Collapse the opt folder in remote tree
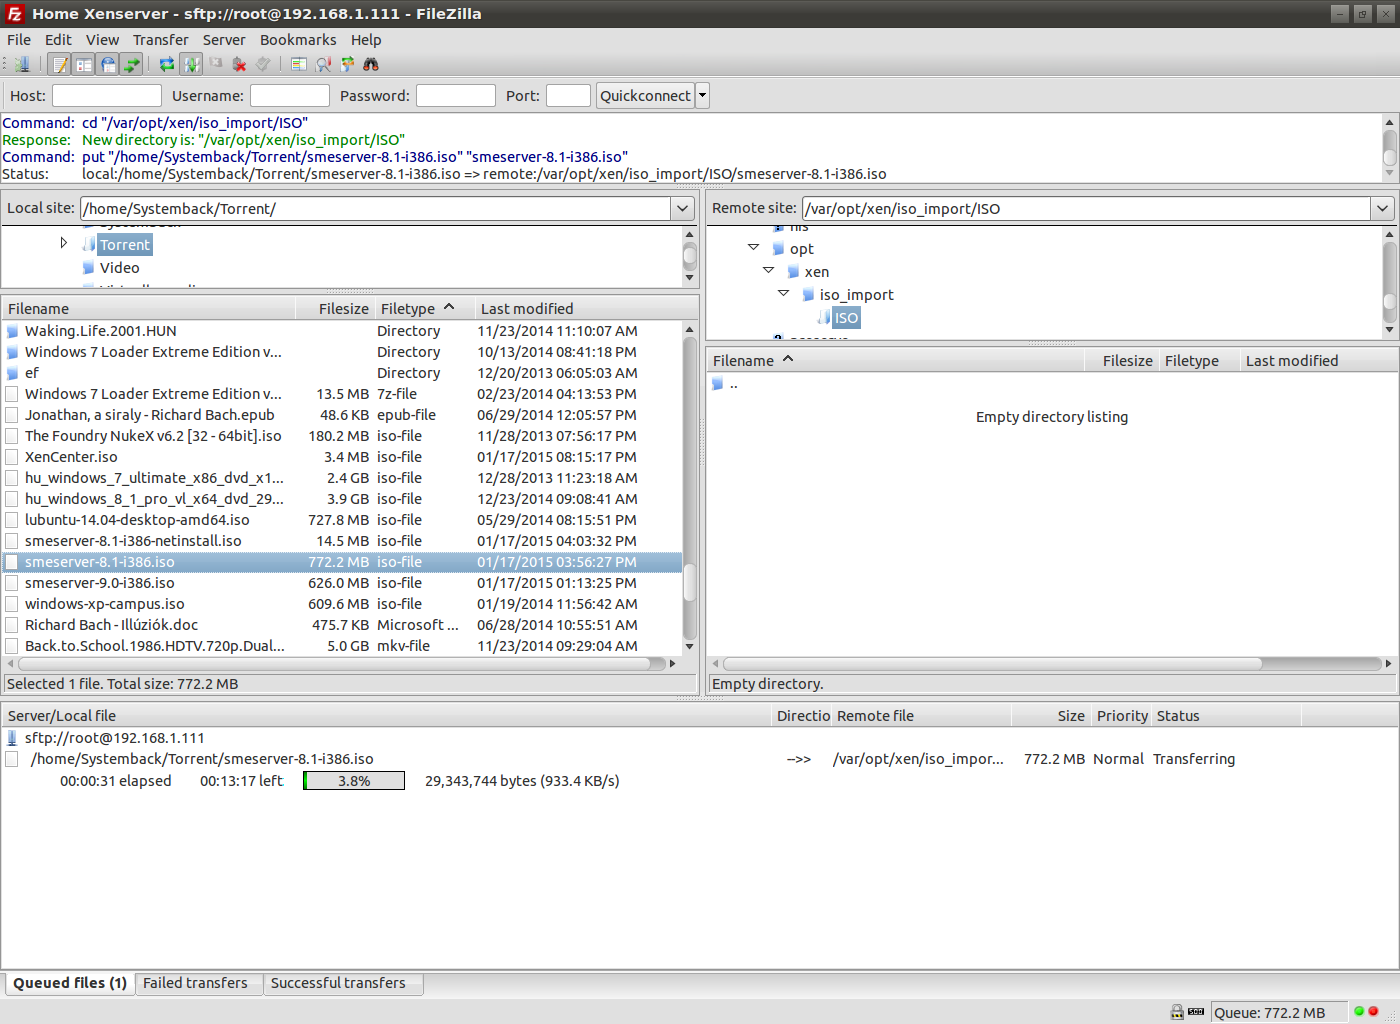This screenshot has width=1400, height=1024. 754,247
